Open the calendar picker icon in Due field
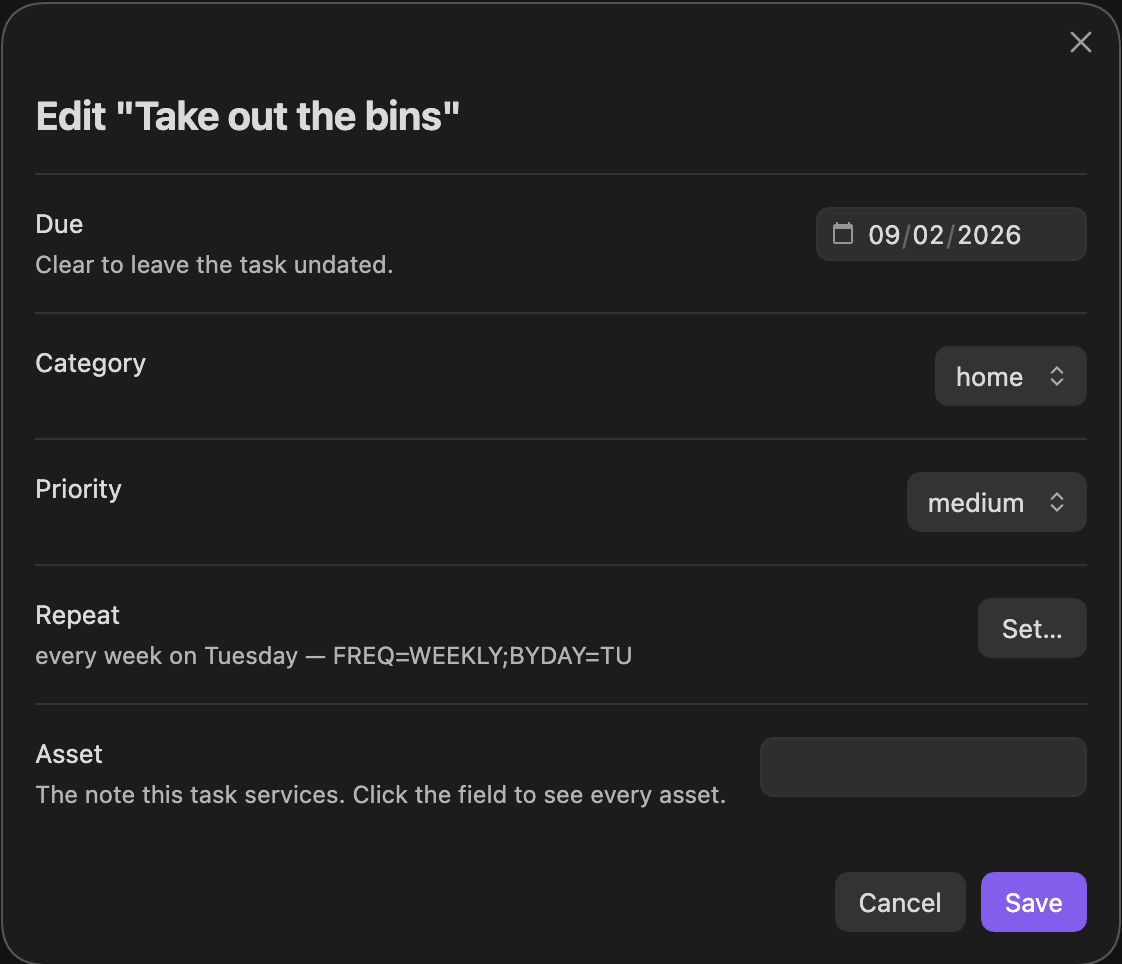1122x964 pixels. (843, 234)
